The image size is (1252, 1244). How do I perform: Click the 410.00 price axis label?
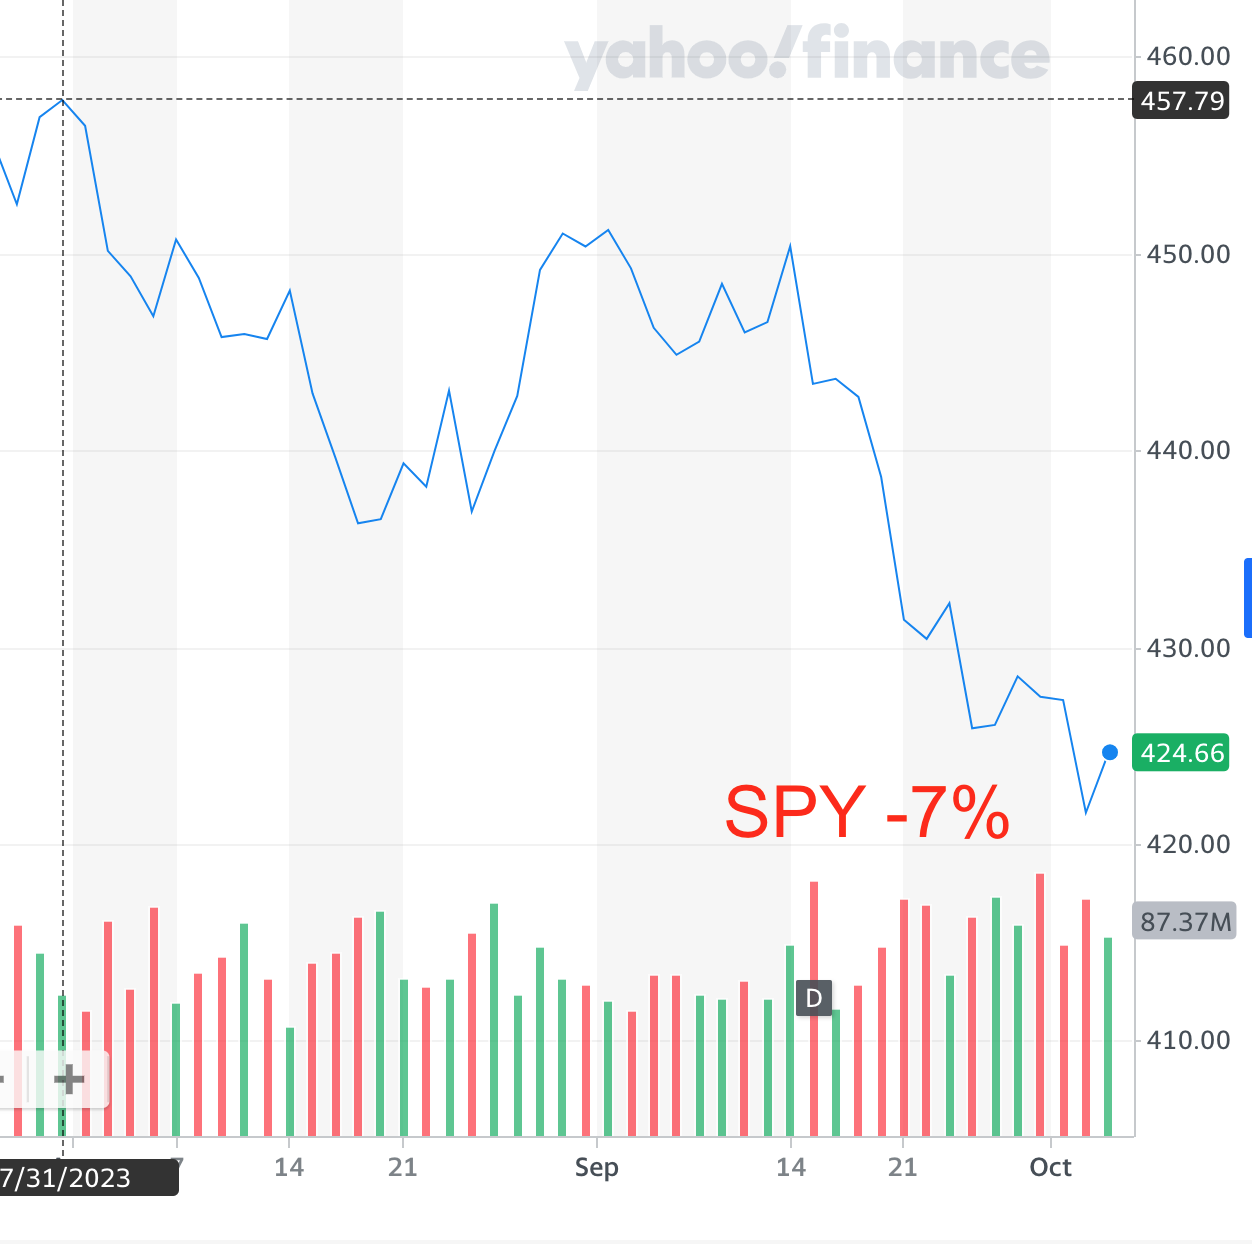[x=1187, y=1040]
